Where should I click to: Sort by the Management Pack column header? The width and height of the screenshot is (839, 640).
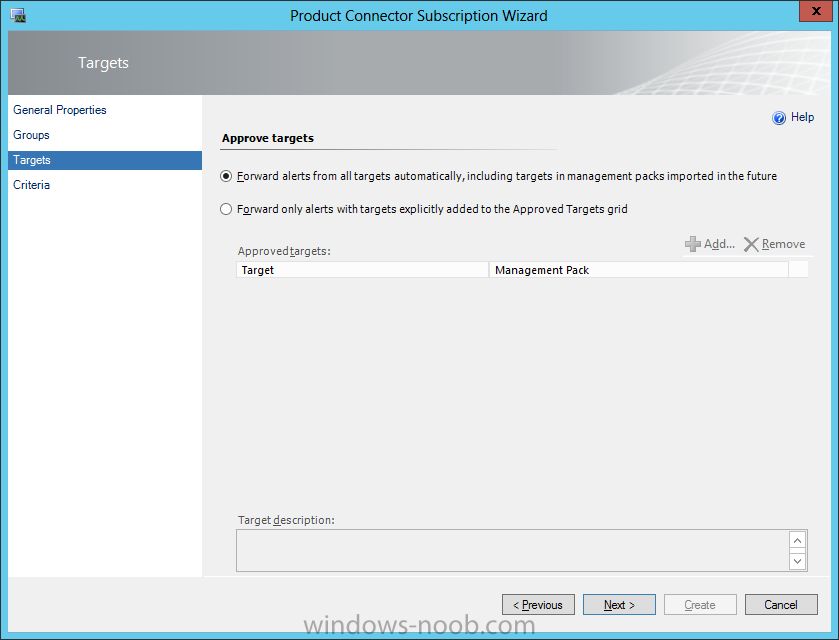click(639, 270)
